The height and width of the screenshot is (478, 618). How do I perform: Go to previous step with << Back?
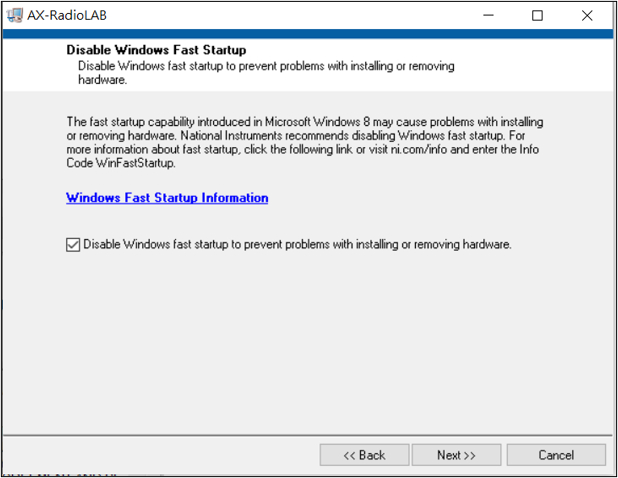(364, 455)
